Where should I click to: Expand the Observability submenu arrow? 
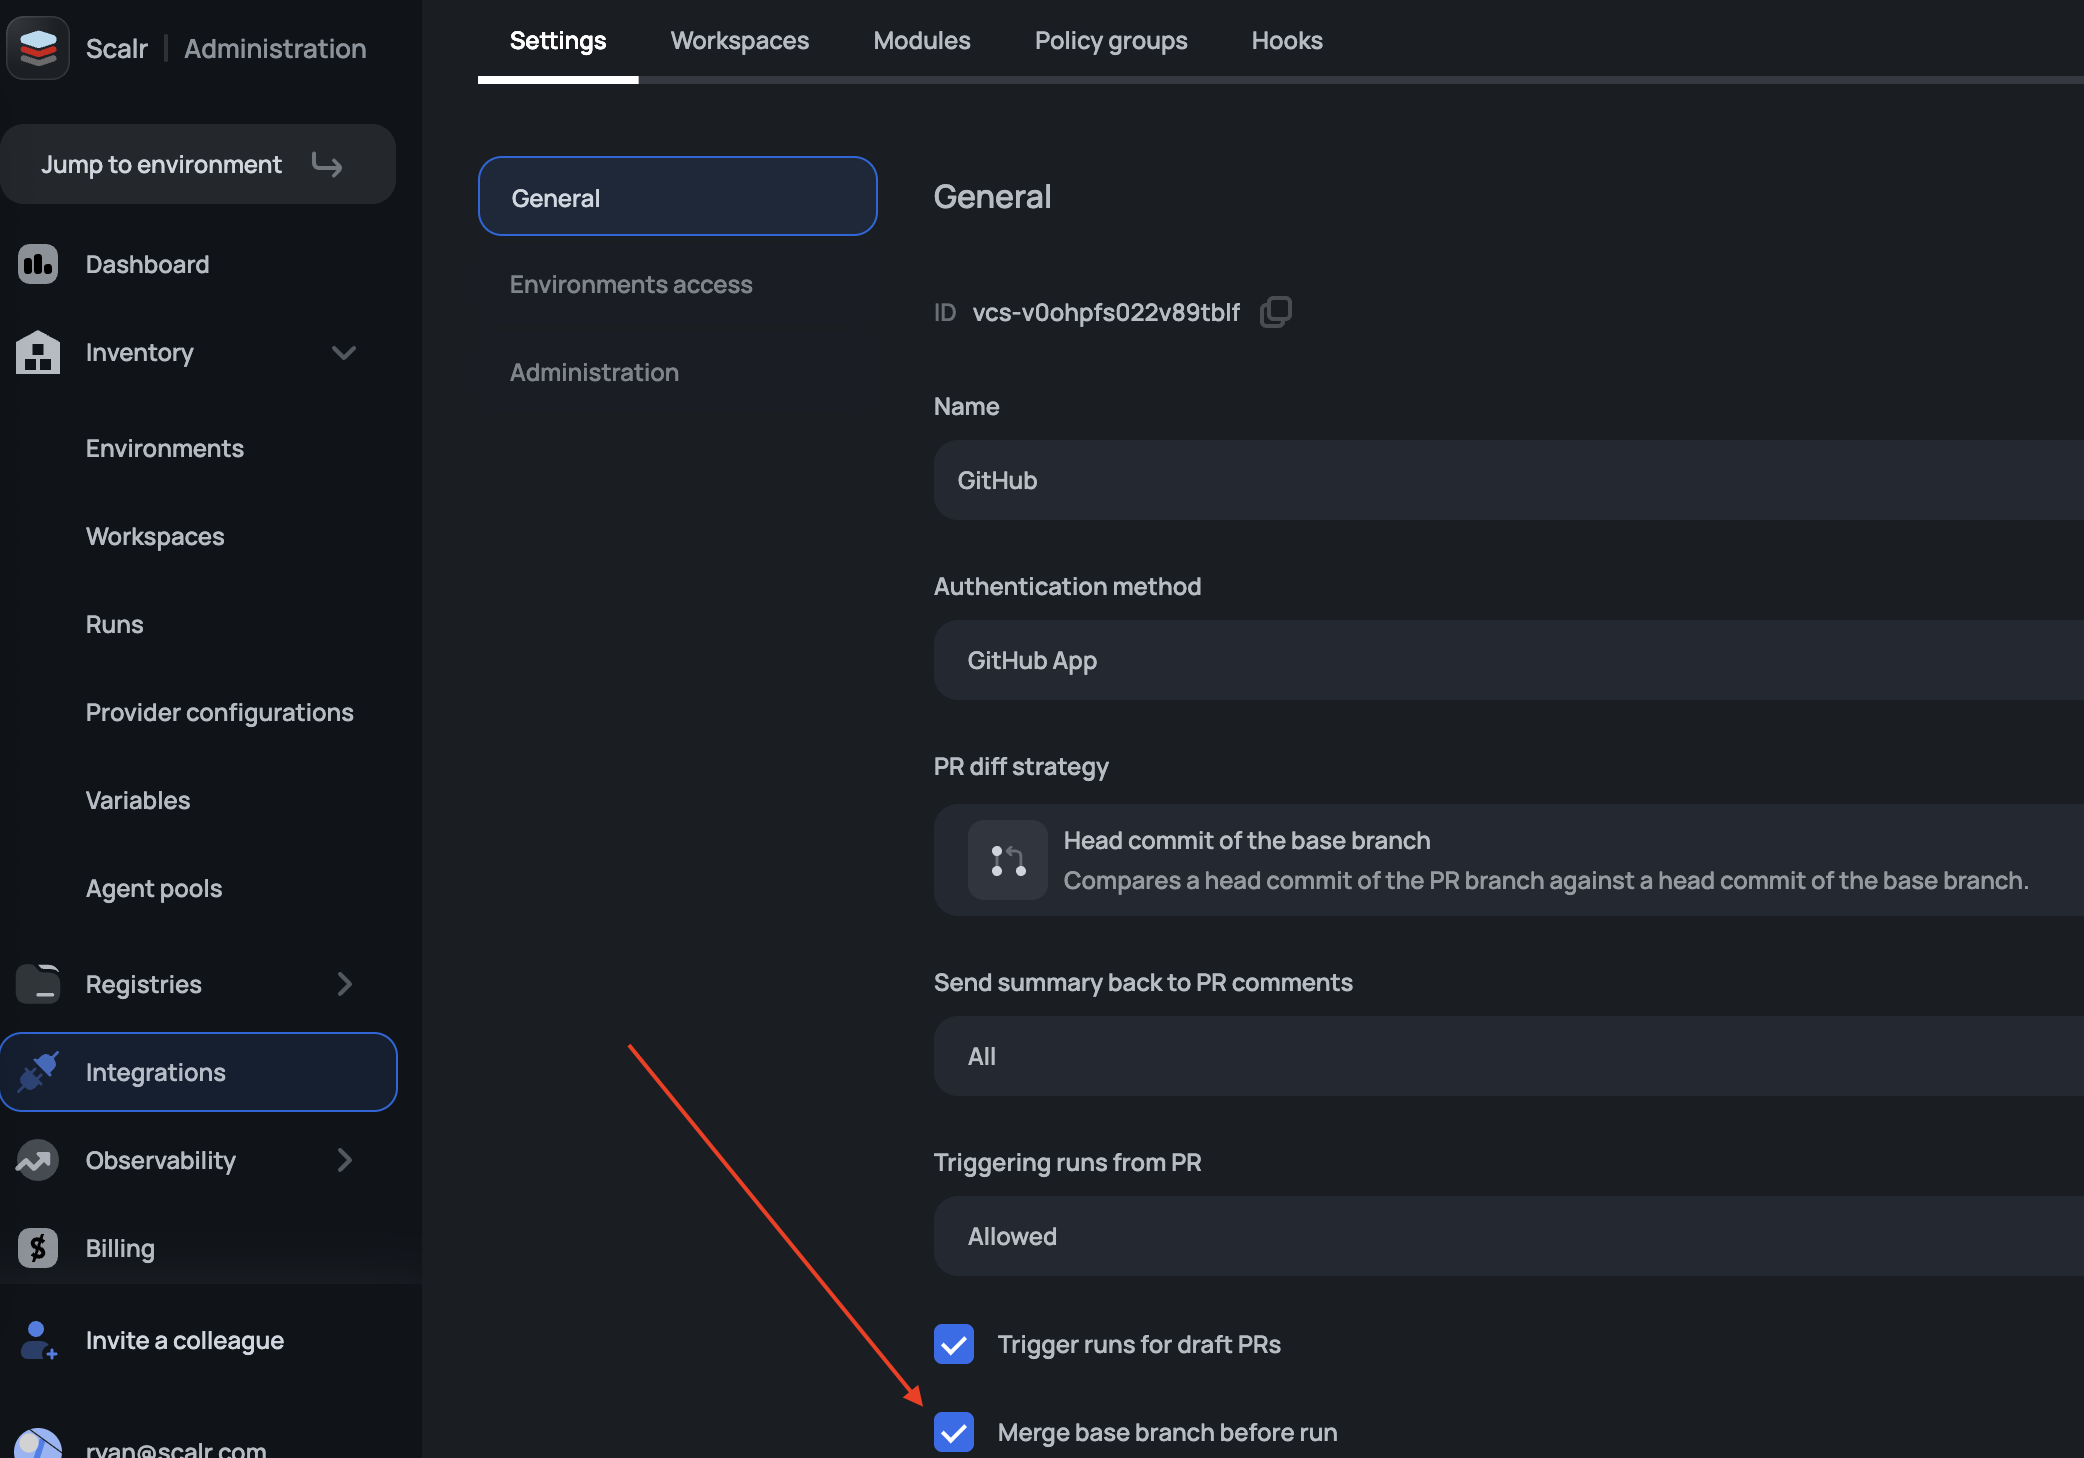[x=344, y=1160]
